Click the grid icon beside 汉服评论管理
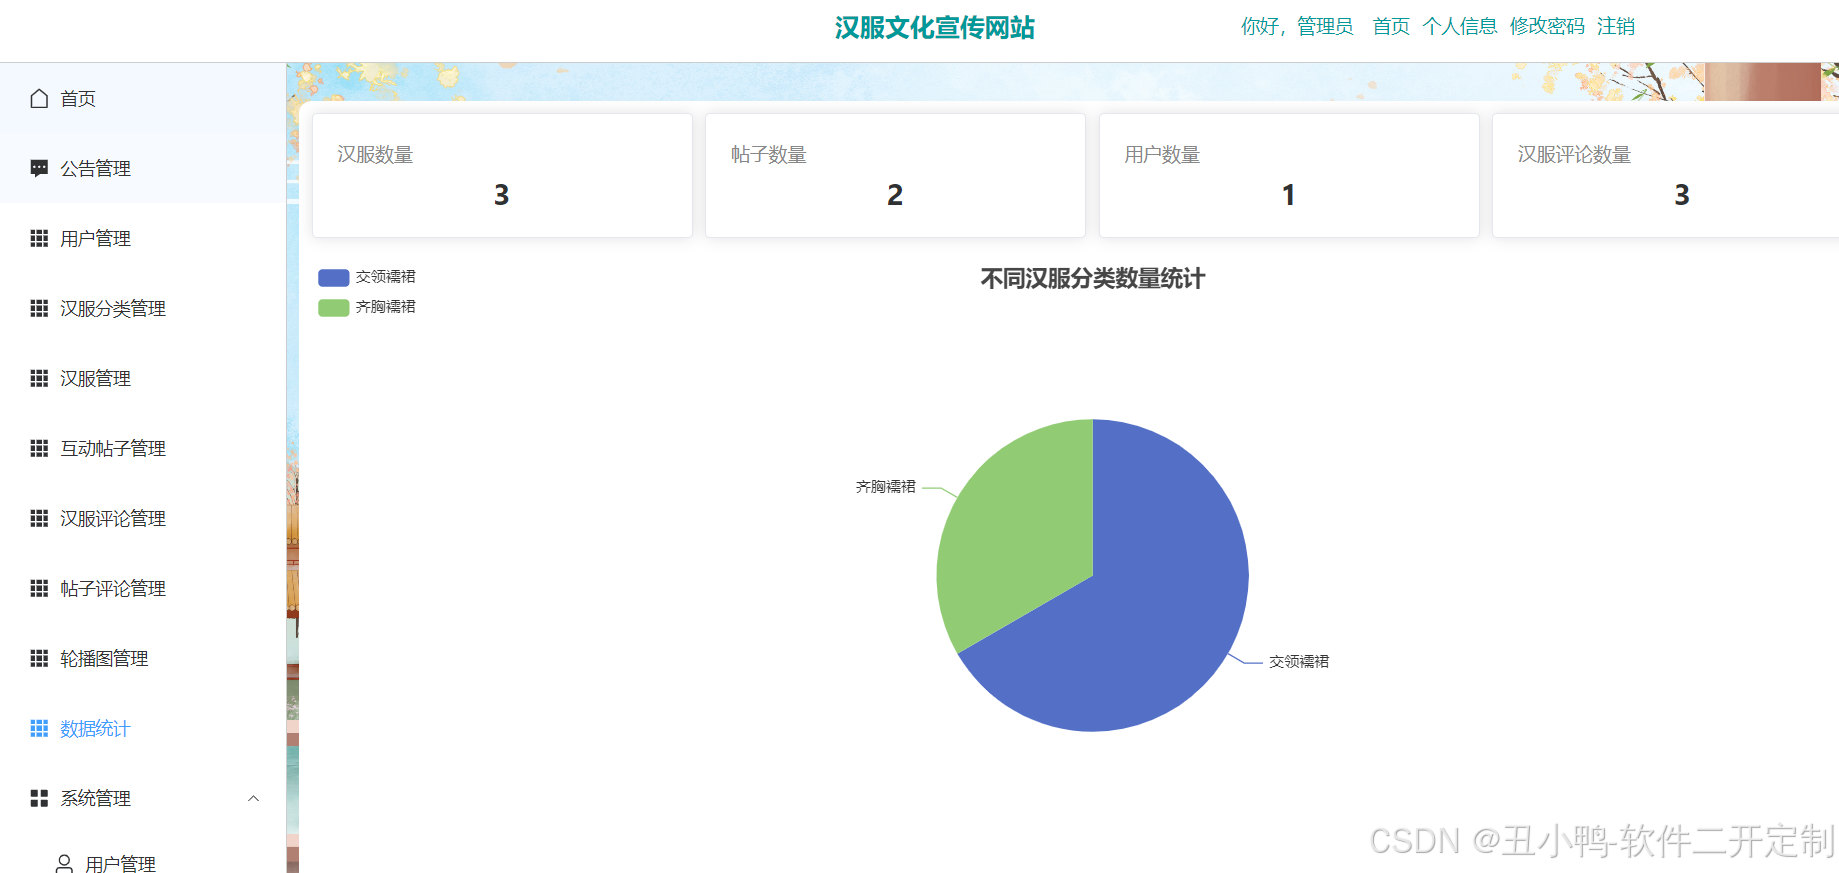This screenshot has height=873, width=1839. (x=39, y=518)
